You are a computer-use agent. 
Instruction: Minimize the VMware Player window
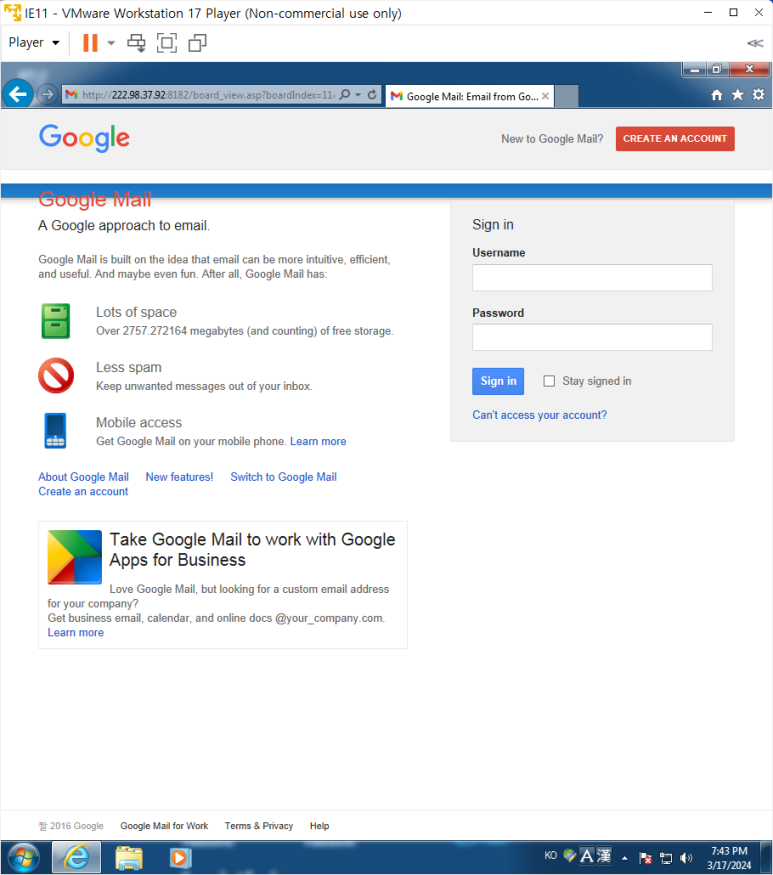[708, 12]
